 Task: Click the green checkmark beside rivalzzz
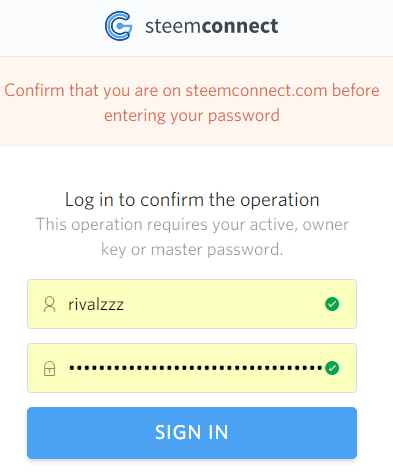coord(332,304)
